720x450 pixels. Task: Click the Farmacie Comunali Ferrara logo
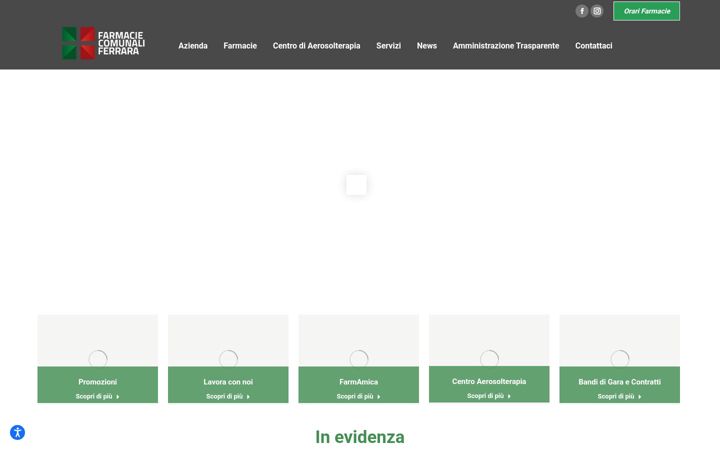103,43
